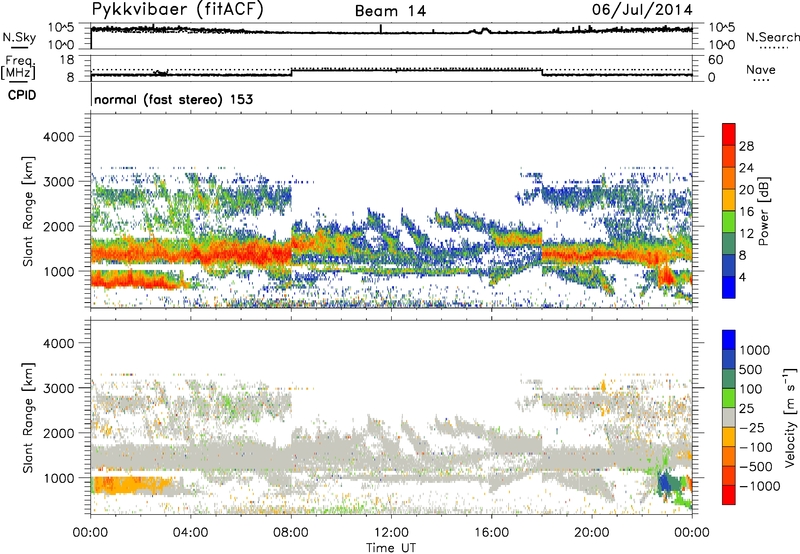Screen dimensions: 800x554
Task: Click the 12:00 time tick label
Action: click(391, 533)
